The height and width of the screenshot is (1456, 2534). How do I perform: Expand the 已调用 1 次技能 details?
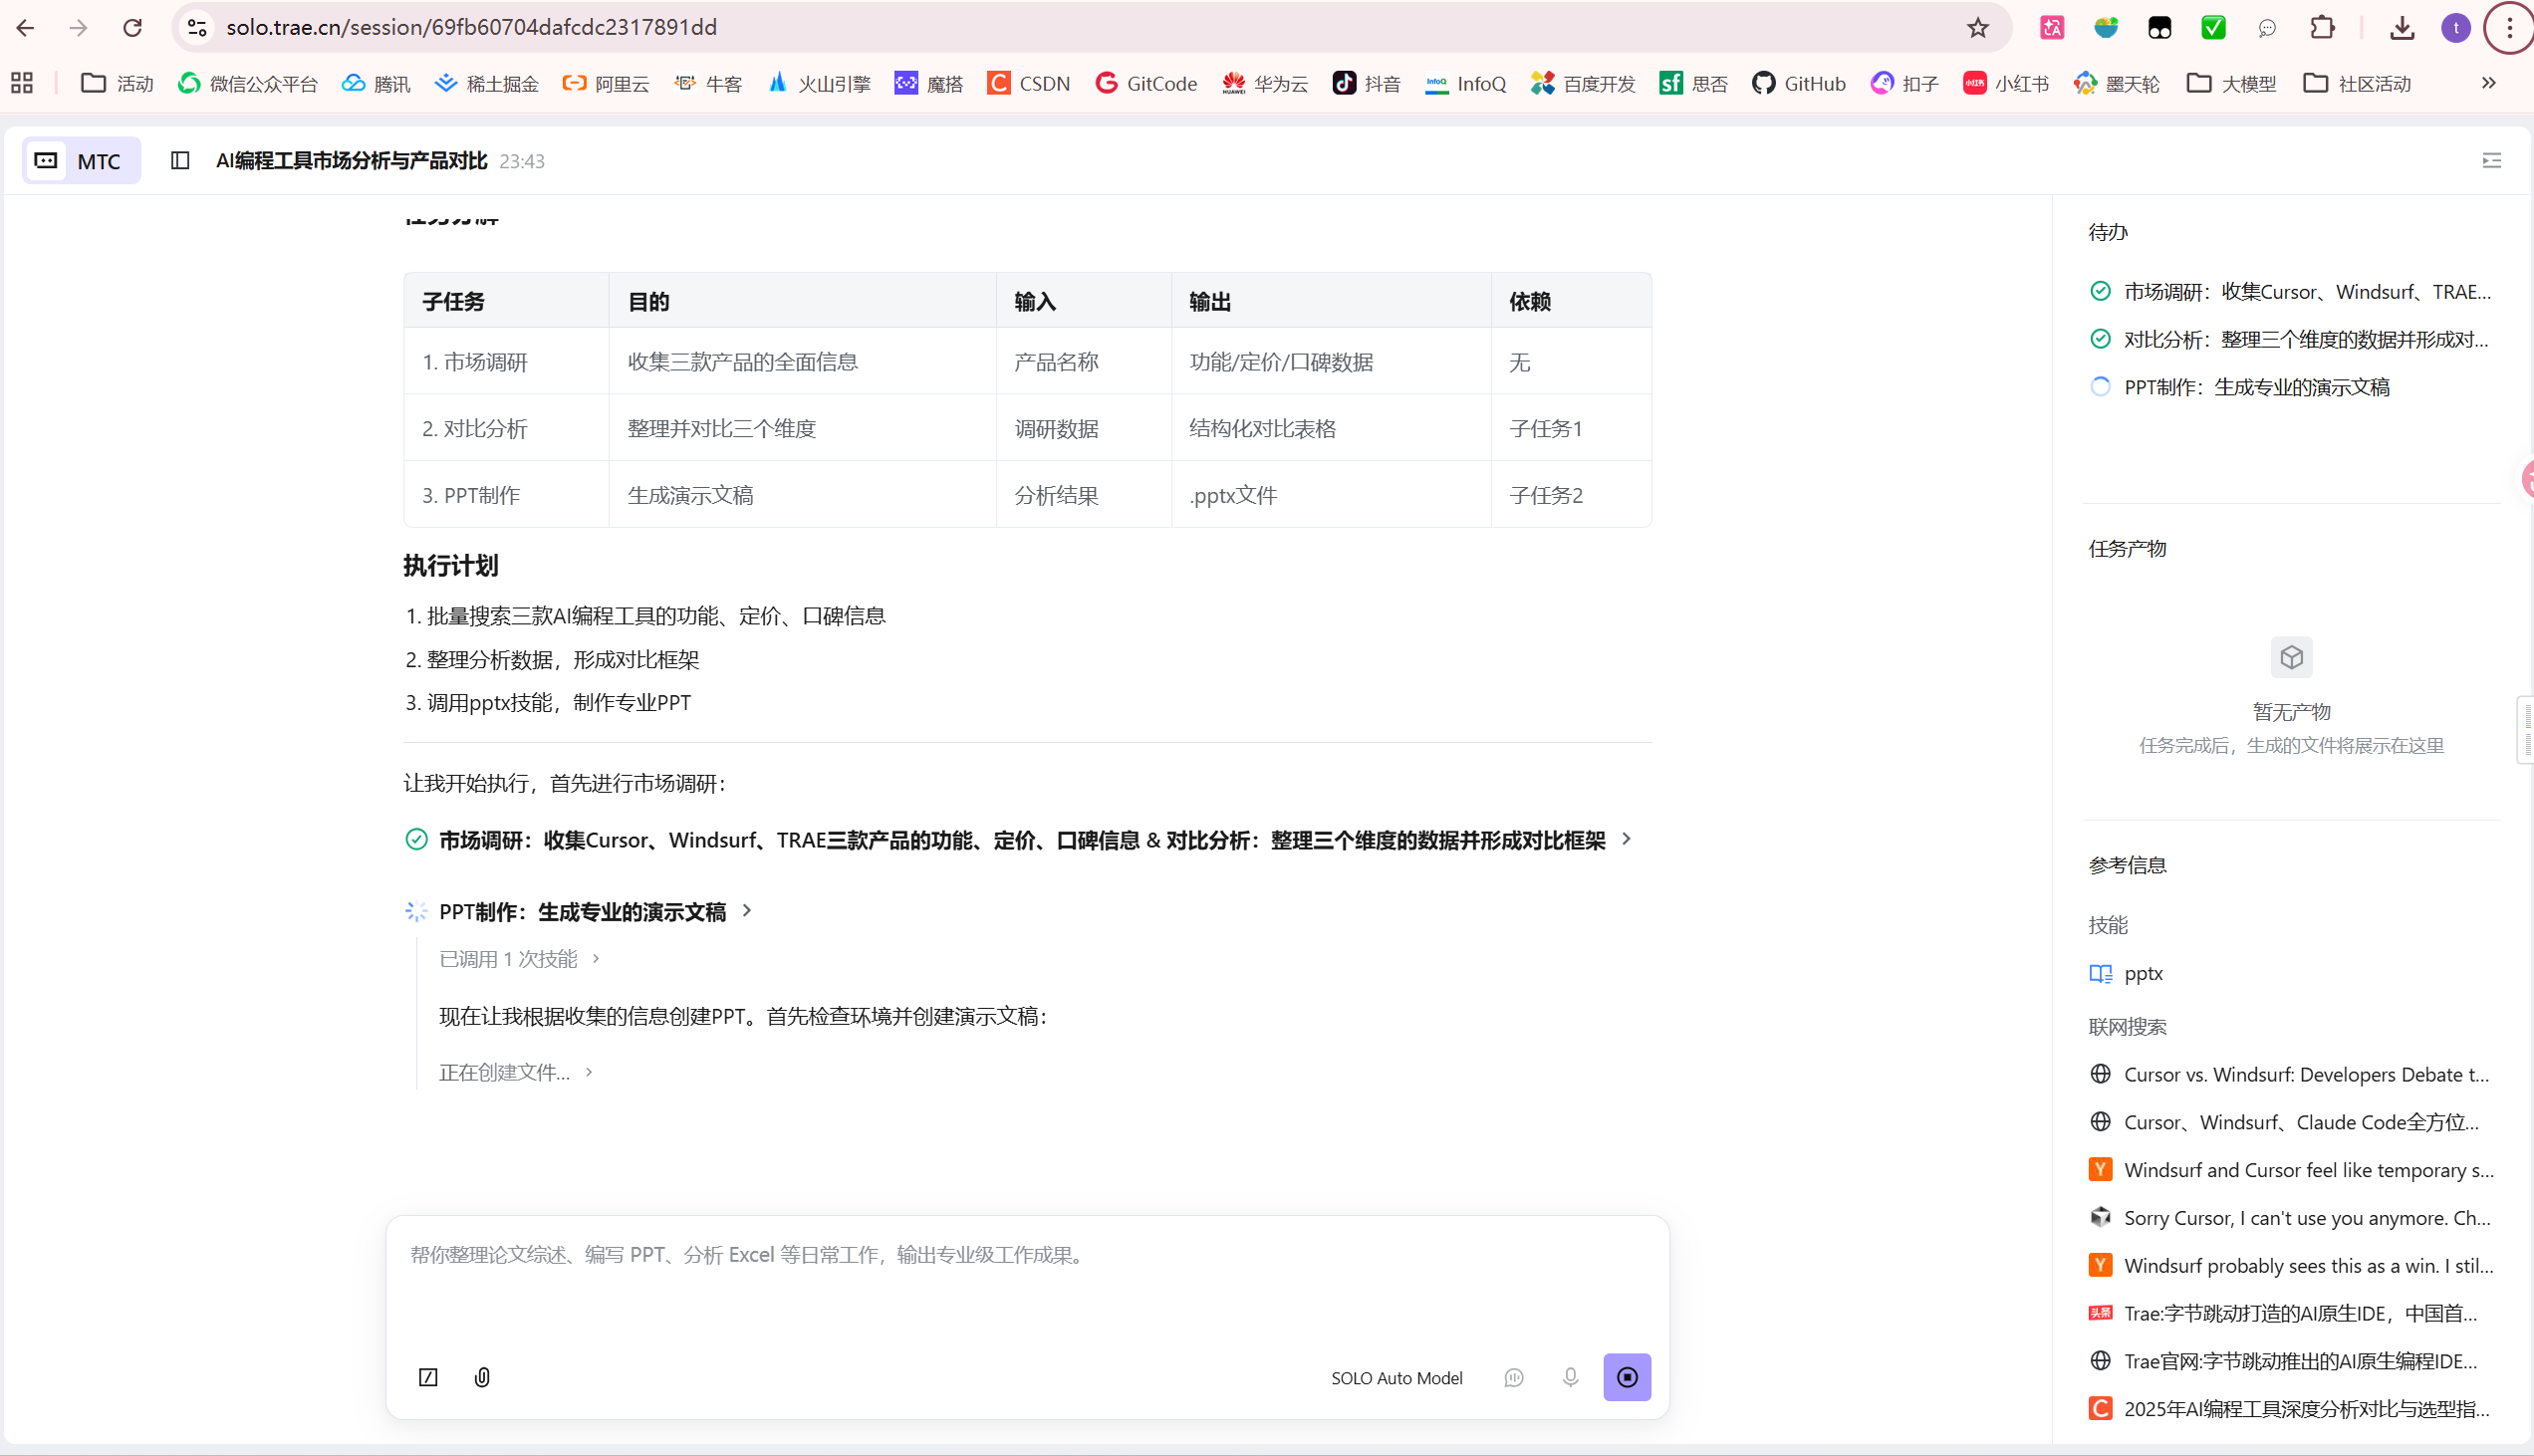[520, 959]
